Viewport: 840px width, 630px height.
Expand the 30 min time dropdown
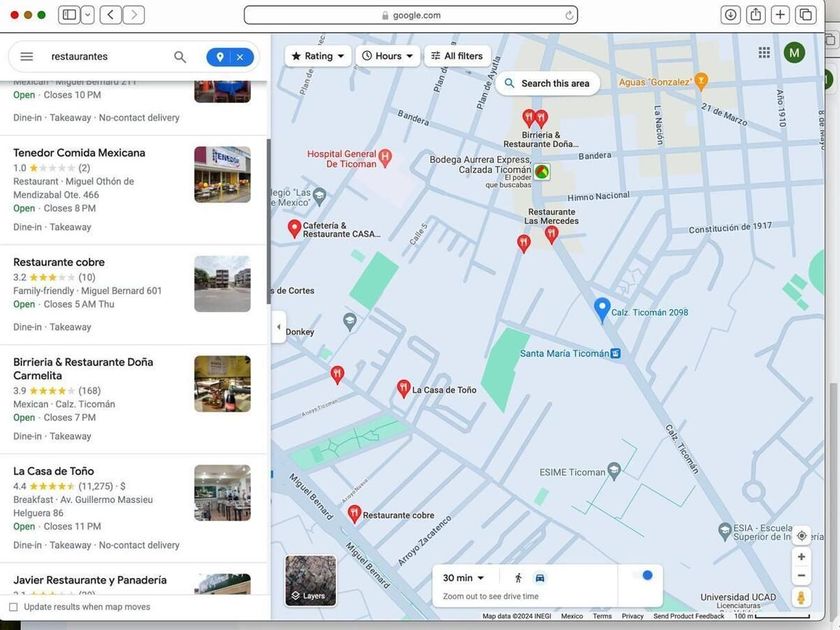[463, 578]
